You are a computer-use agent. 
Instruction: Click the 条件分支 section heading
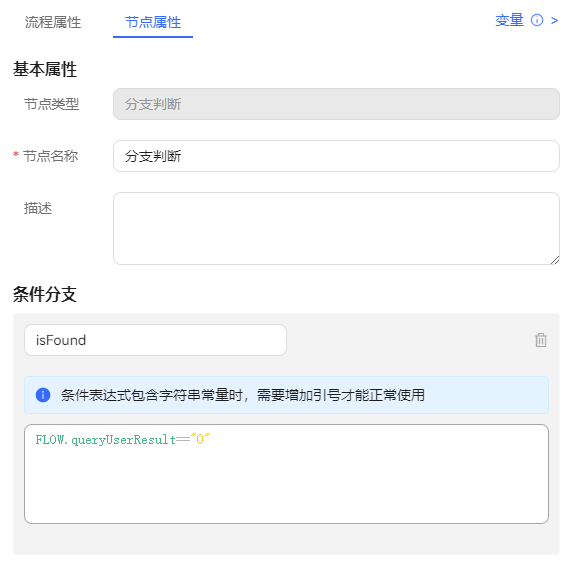pos(45,294)
